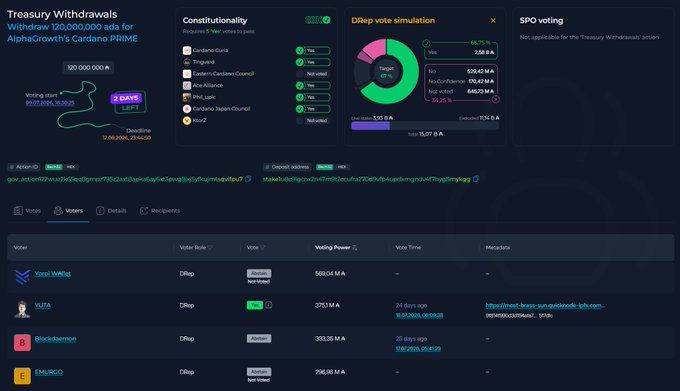Switch Deposit address format to HEX
This screenshot has height=391, width=680.
pos(342,167)
